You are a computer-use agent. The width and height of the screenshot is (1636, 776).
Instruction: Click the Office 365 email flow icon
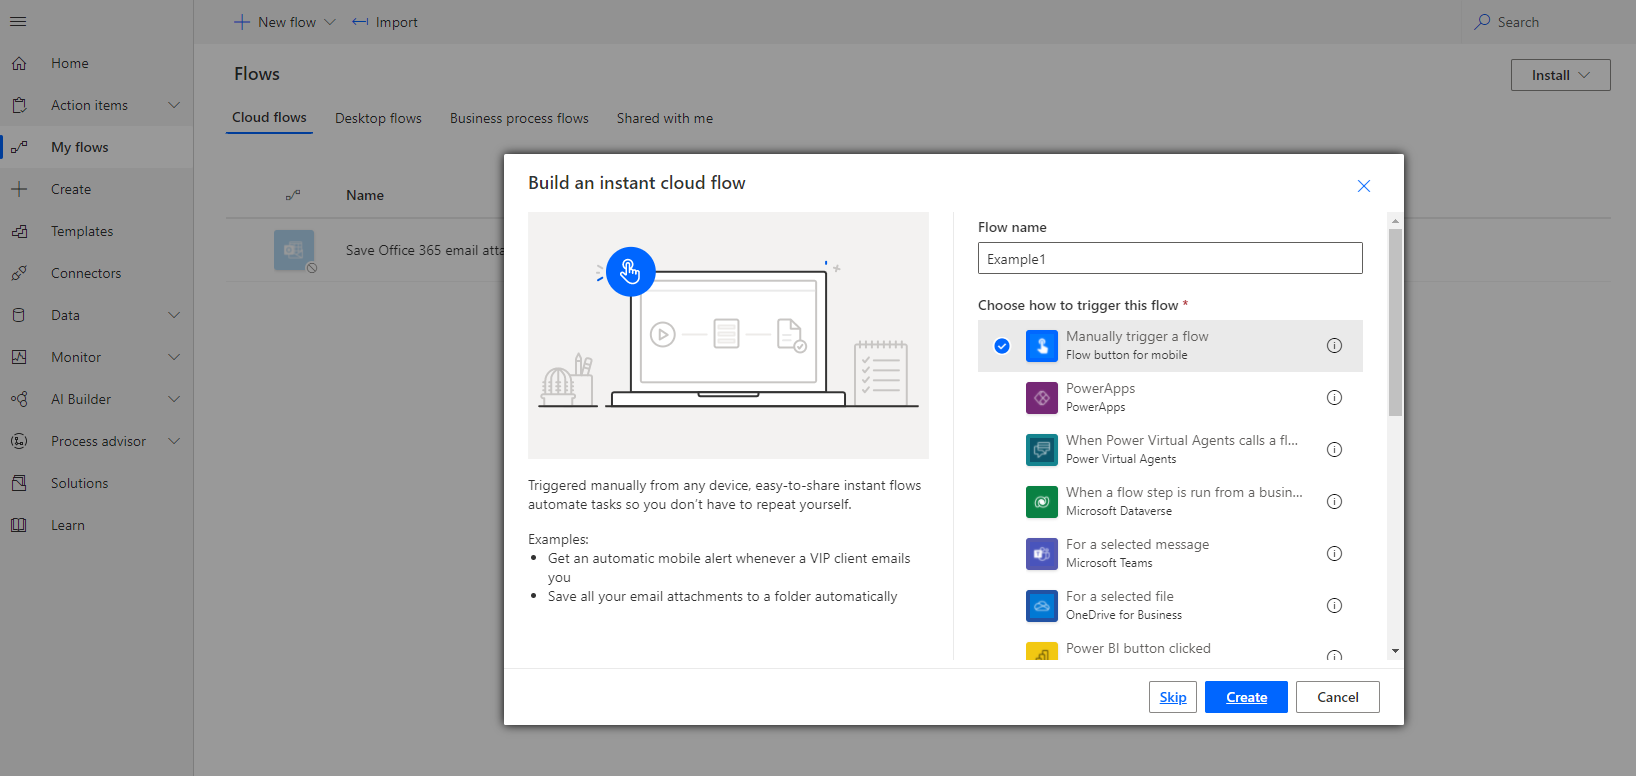(294, 250)
